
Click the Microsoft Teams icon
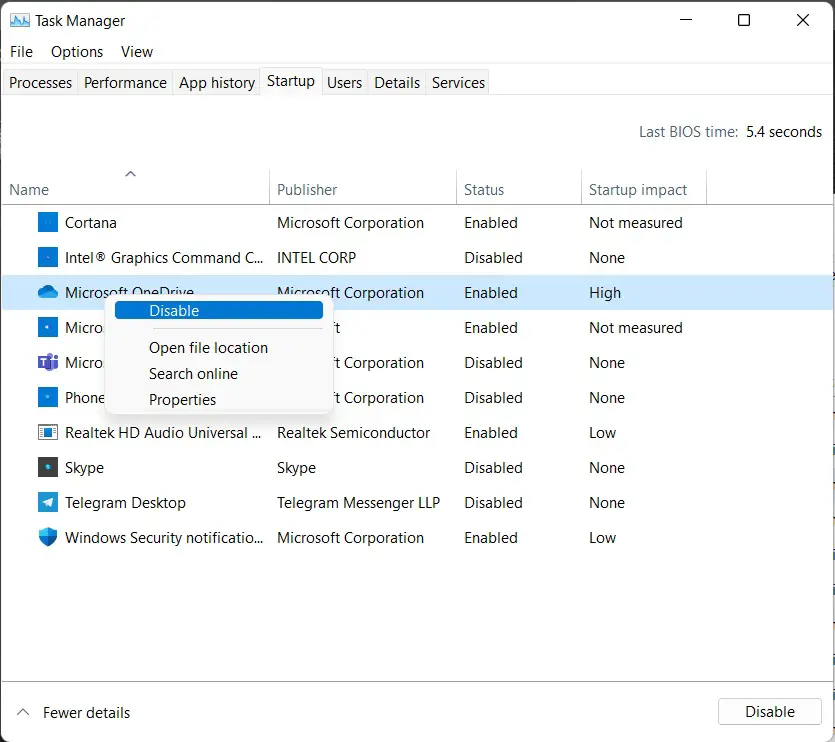(48, 362)
